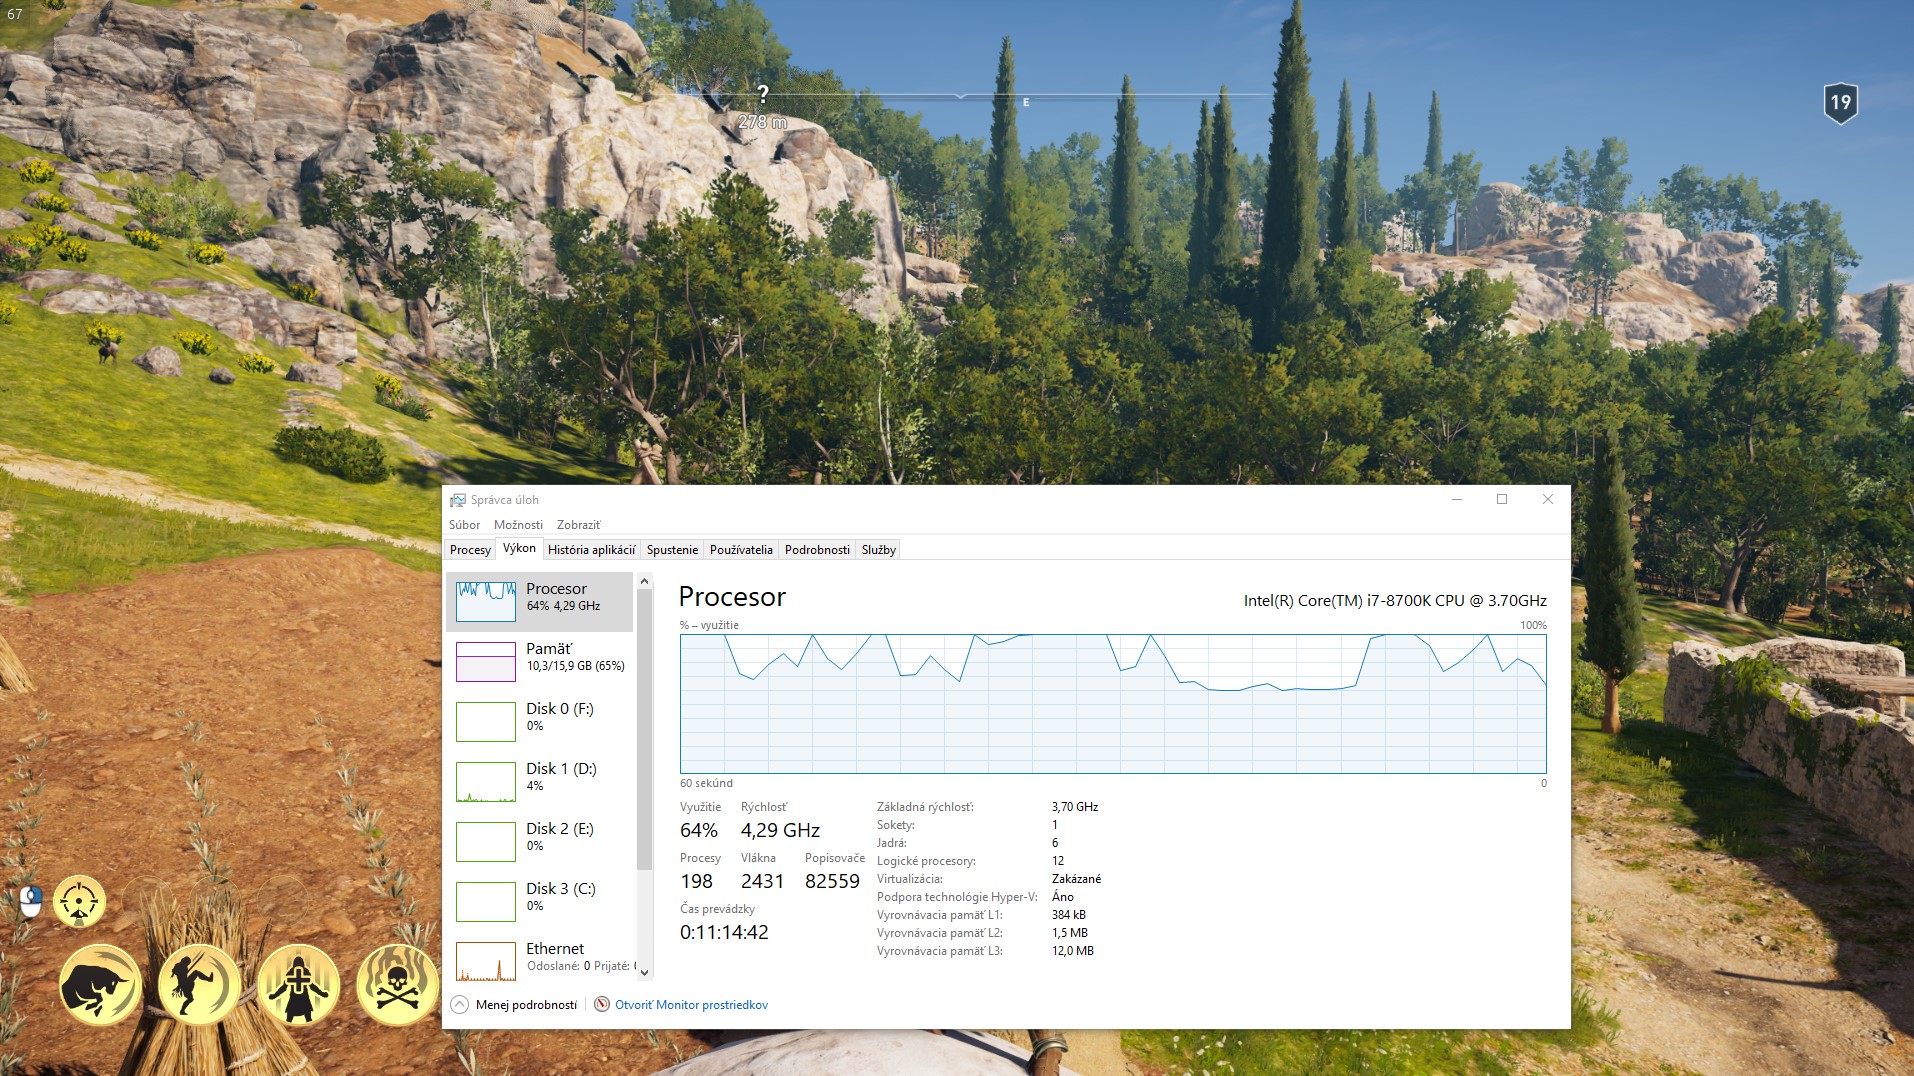The height and width of the screenshot is (1076, 1914).
Task: Open the Súbor menu
Action: coord(464,525)
